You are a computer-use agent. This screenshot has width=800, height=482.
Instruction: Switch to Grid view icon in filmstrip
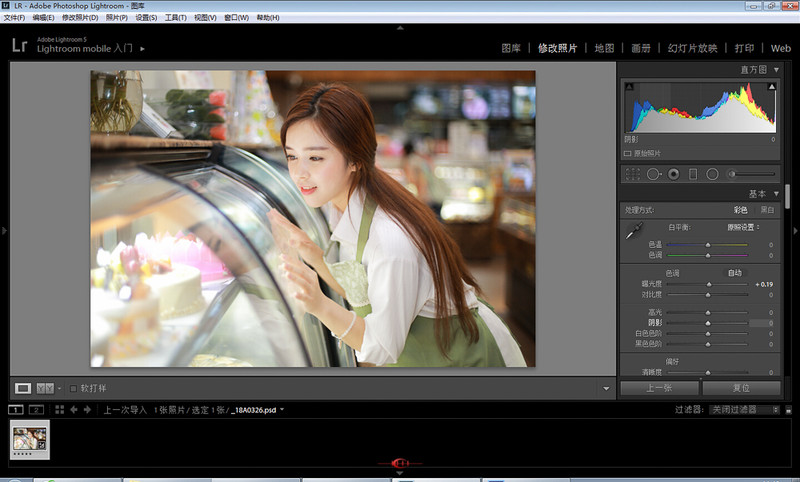tap(60, 410)
